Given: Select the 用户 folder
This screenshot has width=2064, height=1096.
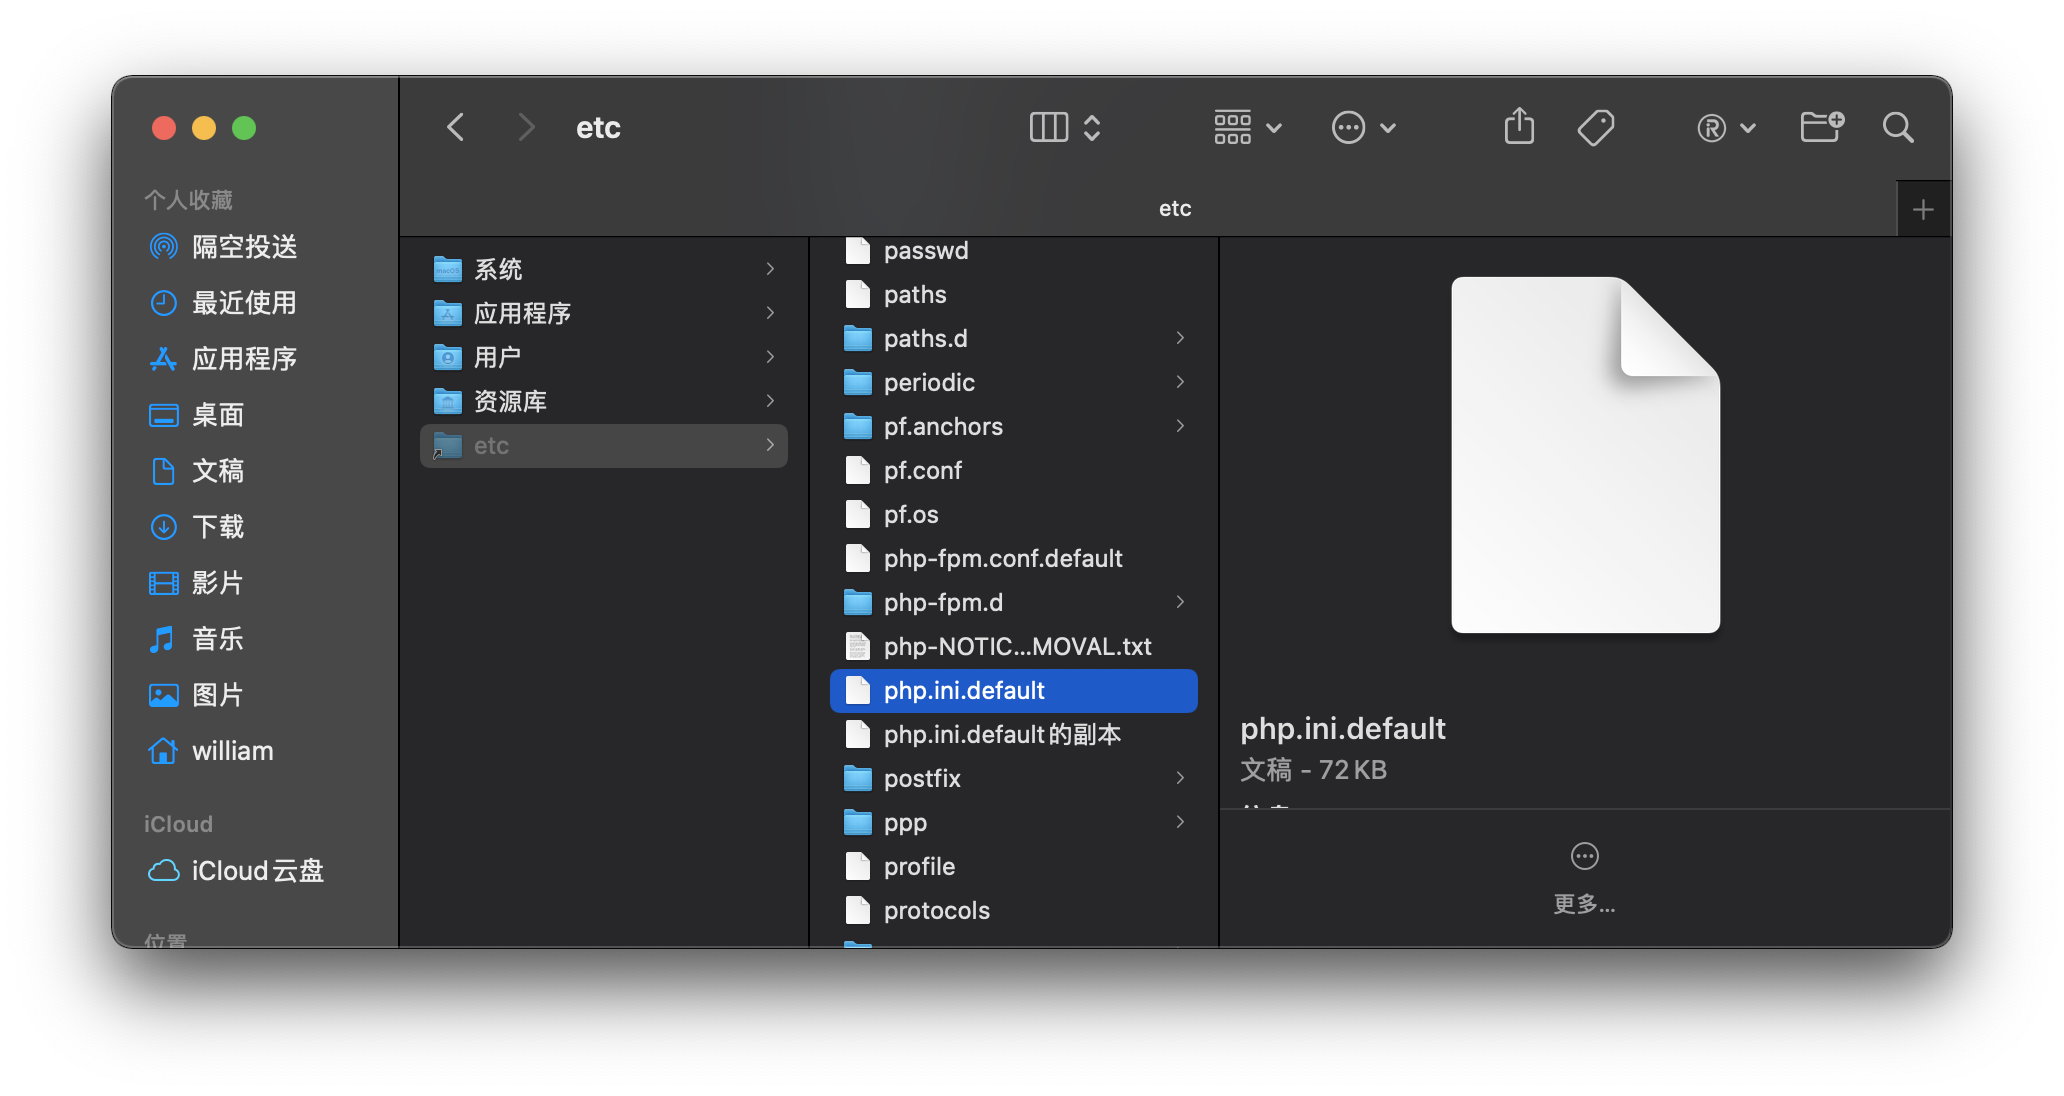Looking at the screenshot, I should (604, 357).
